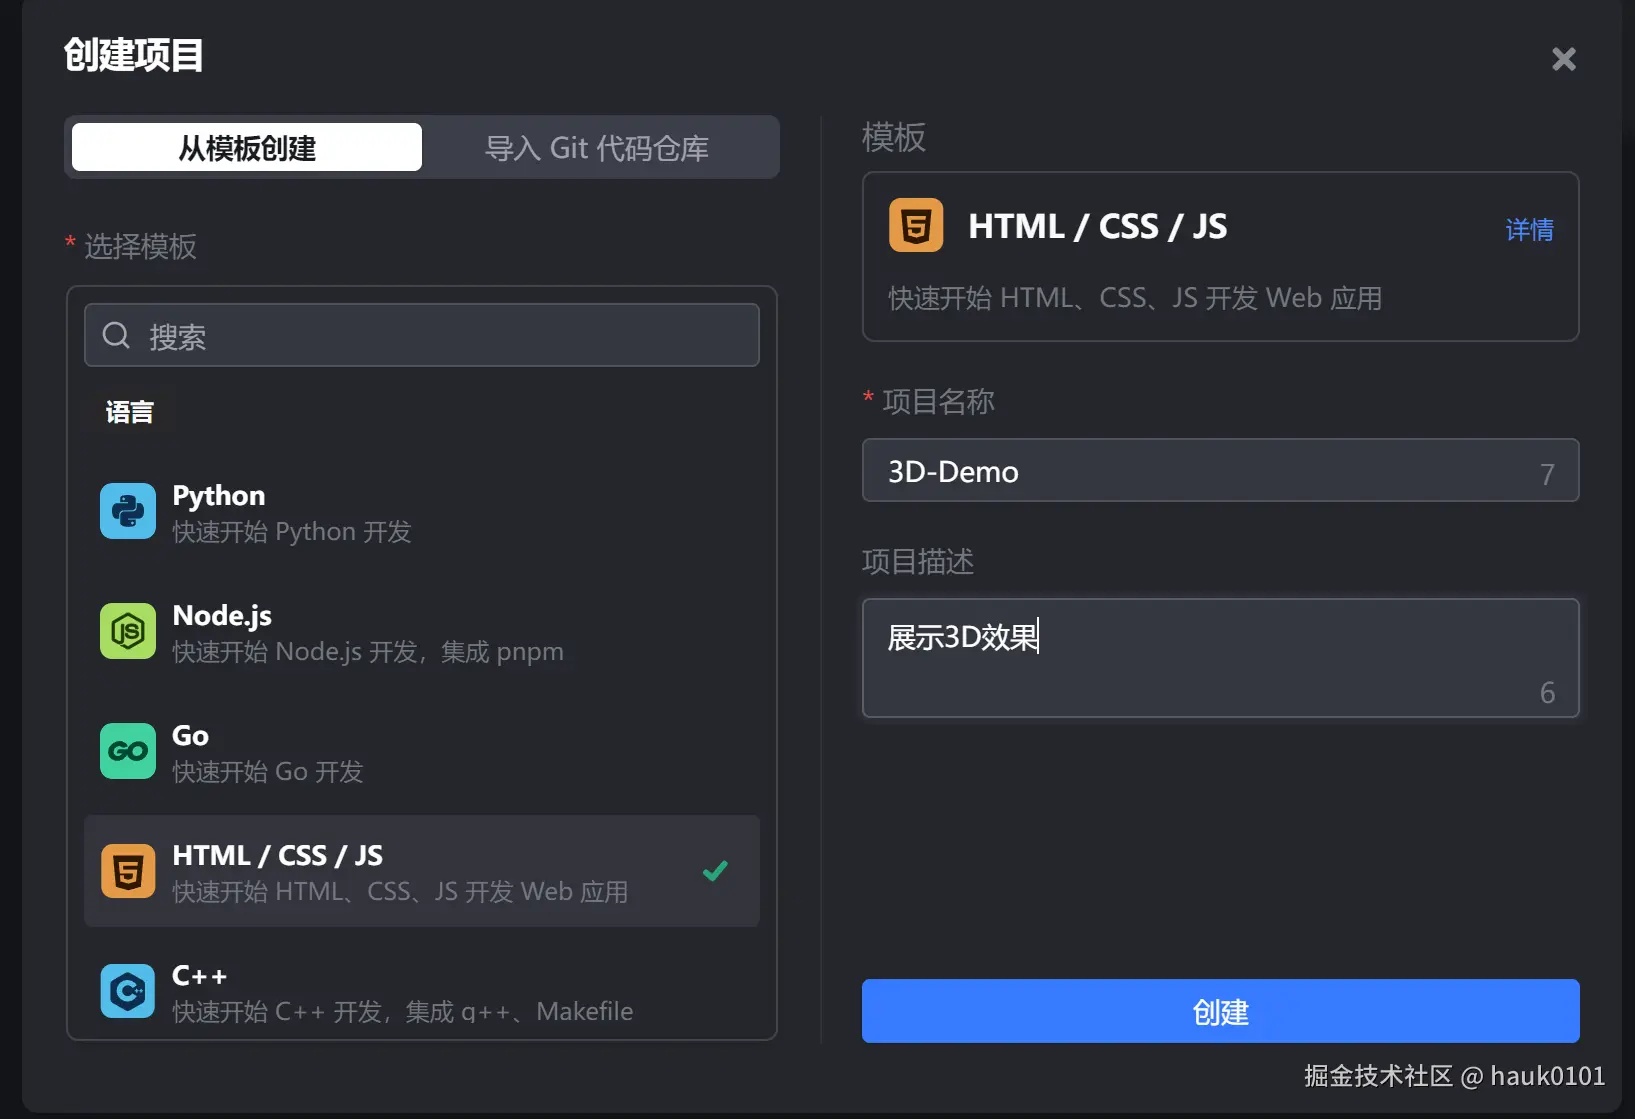Click the magnifier icon in the search box

[116, 335]
